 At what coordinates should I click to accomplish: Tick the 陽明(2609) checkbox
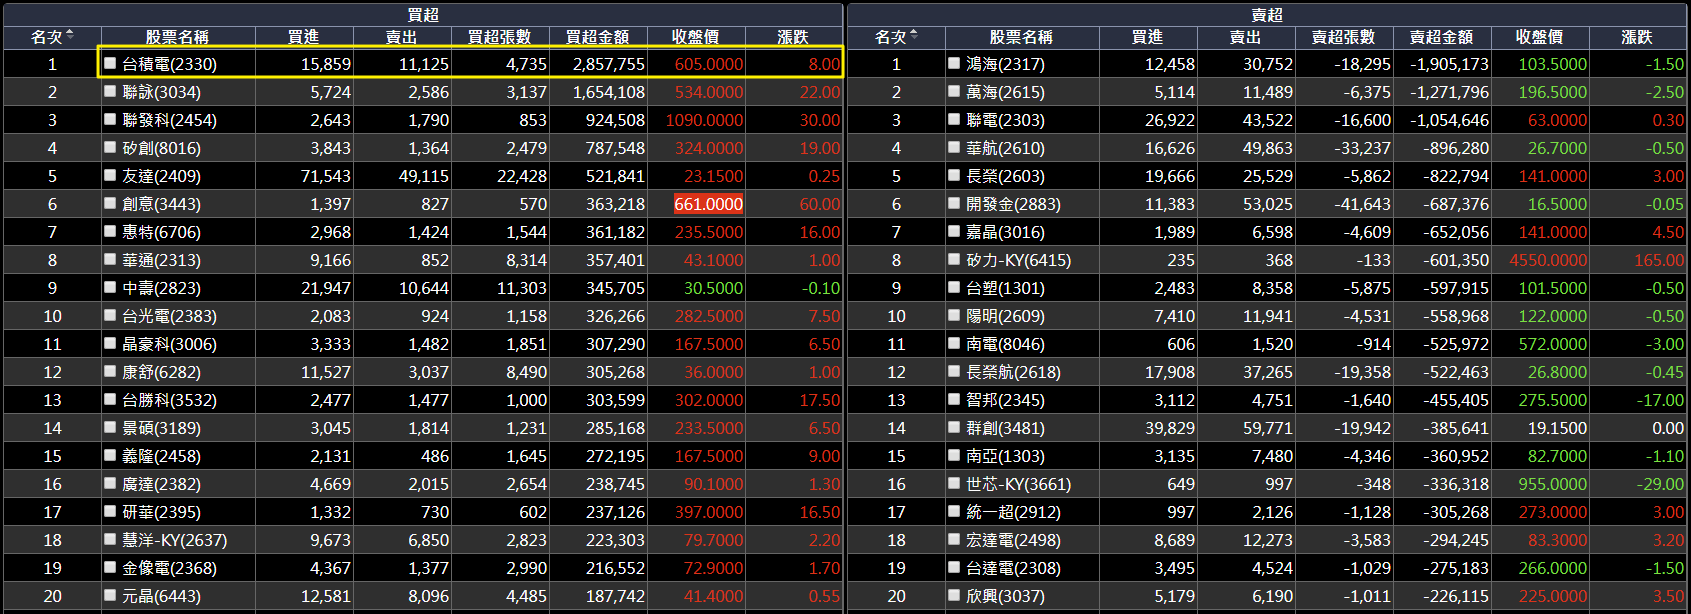click(954, 315)
